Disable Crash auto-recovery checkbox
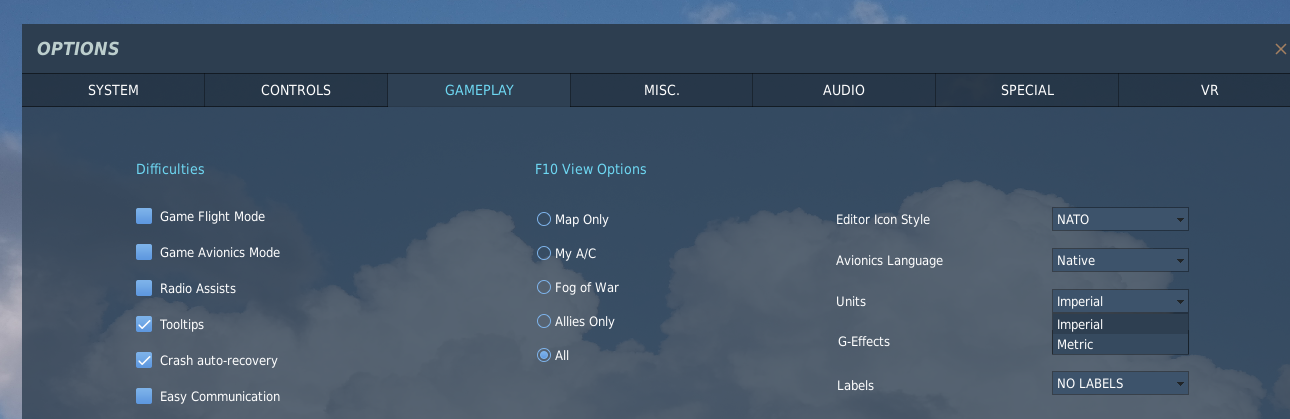 144,360
